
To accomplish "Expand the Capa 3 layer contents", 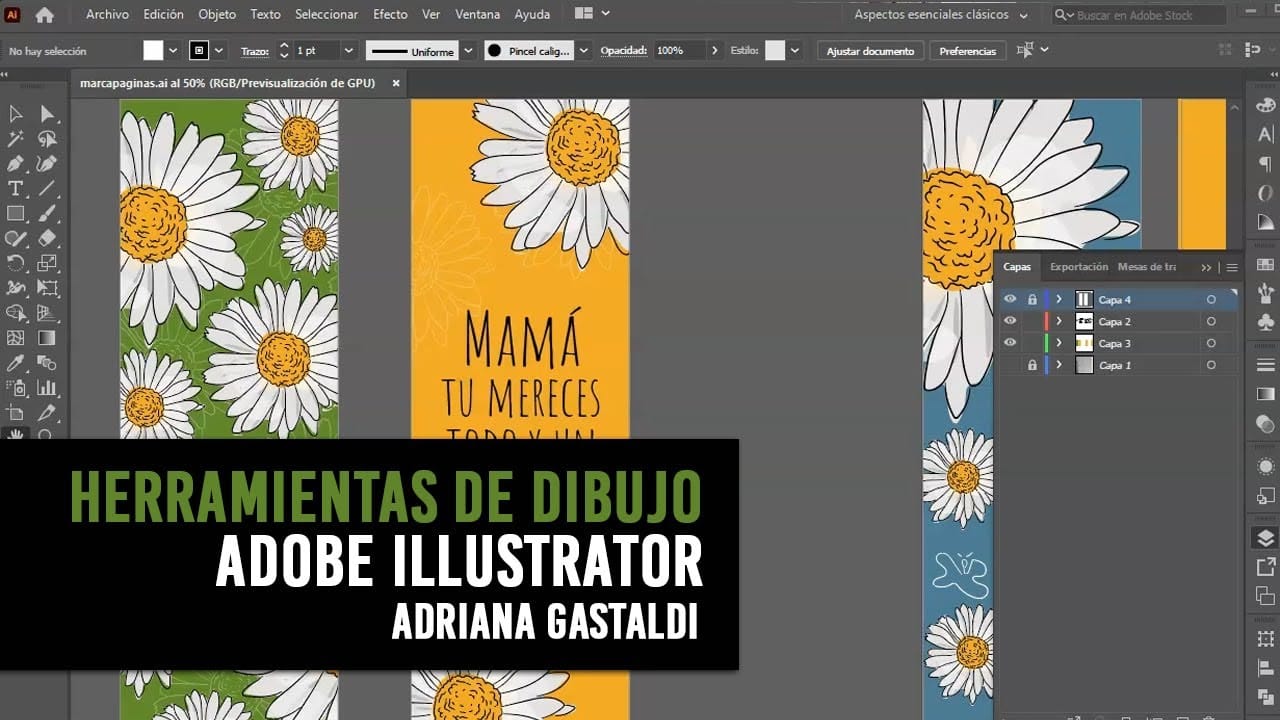I will [x=1059, y=343].
